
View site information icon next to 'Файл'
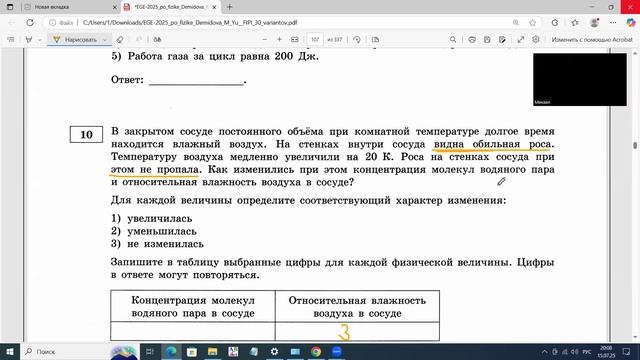(x=52, y=23)
